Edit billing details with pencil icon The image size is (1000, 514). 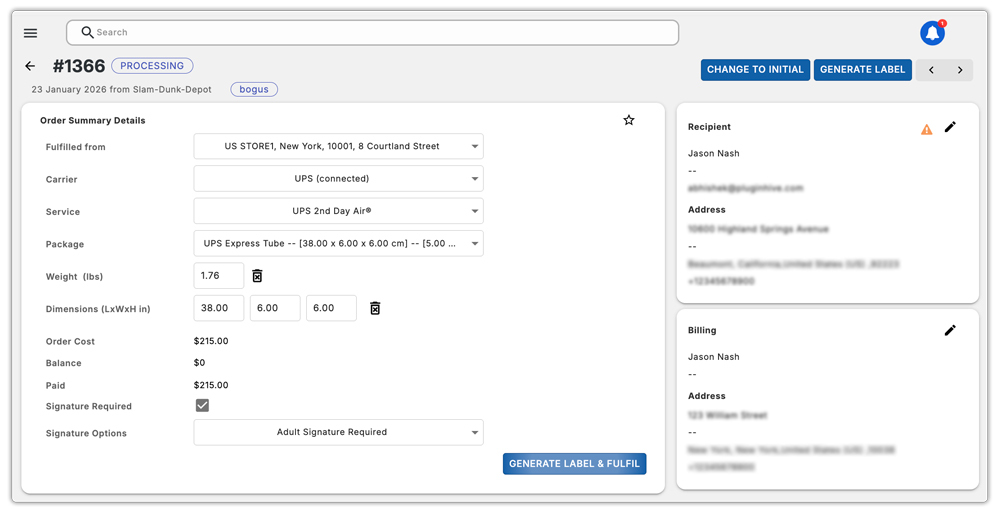tap(950, 330)
